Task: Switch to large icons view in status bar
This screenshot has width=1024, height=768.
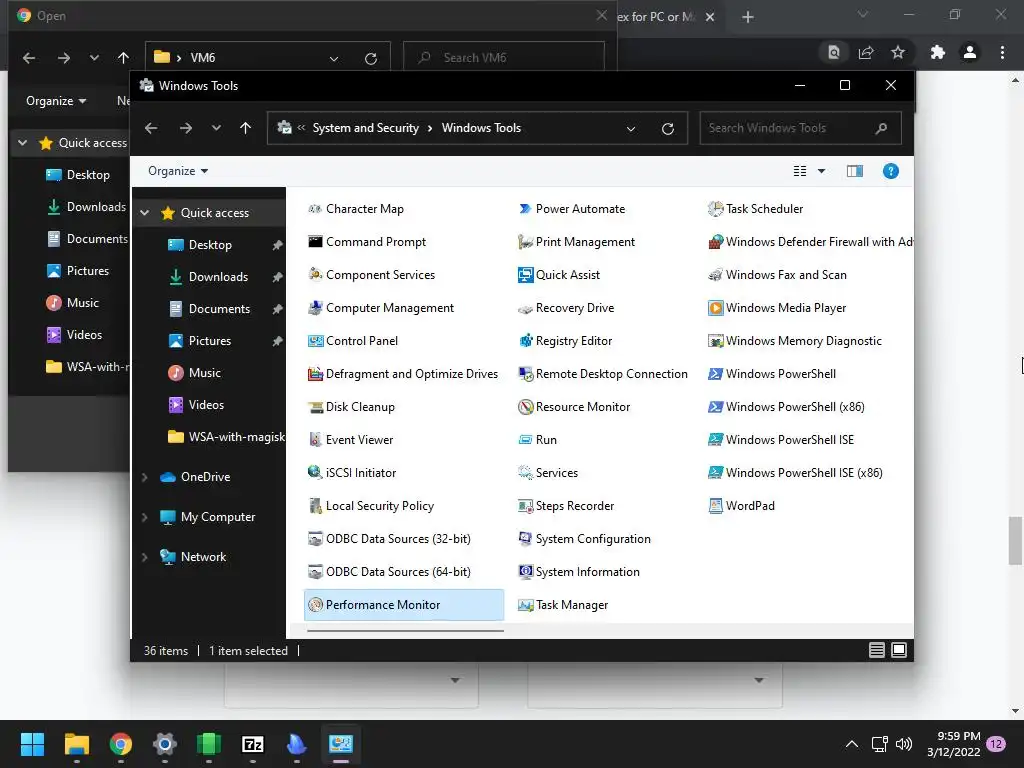Action: (899, 650)
